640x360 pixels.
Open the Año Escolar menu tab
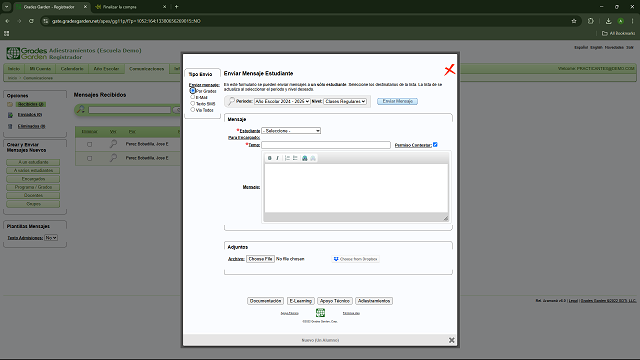[106, 69]
